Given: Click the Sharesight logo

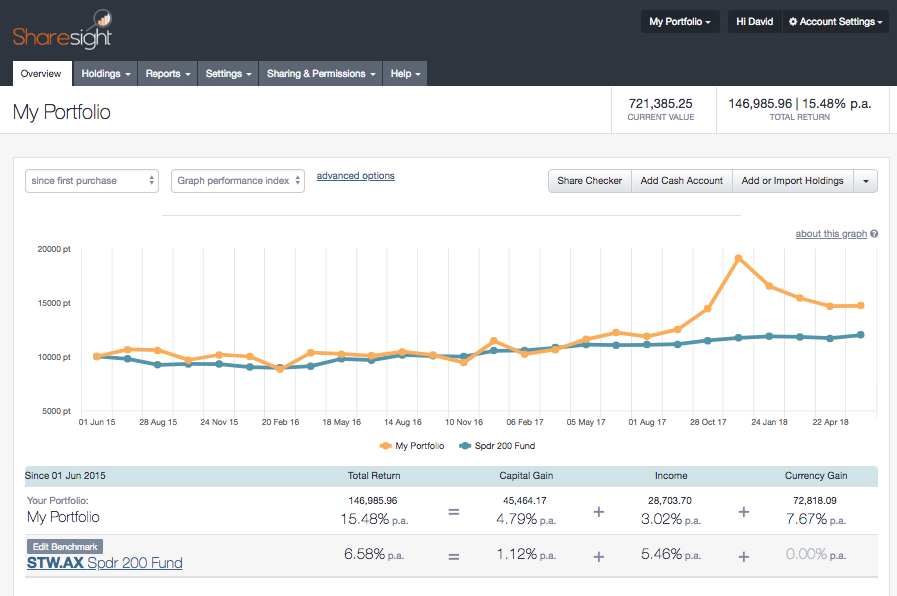Looking at the screenshot, I should pyautogui.click(x=62, y=30).
